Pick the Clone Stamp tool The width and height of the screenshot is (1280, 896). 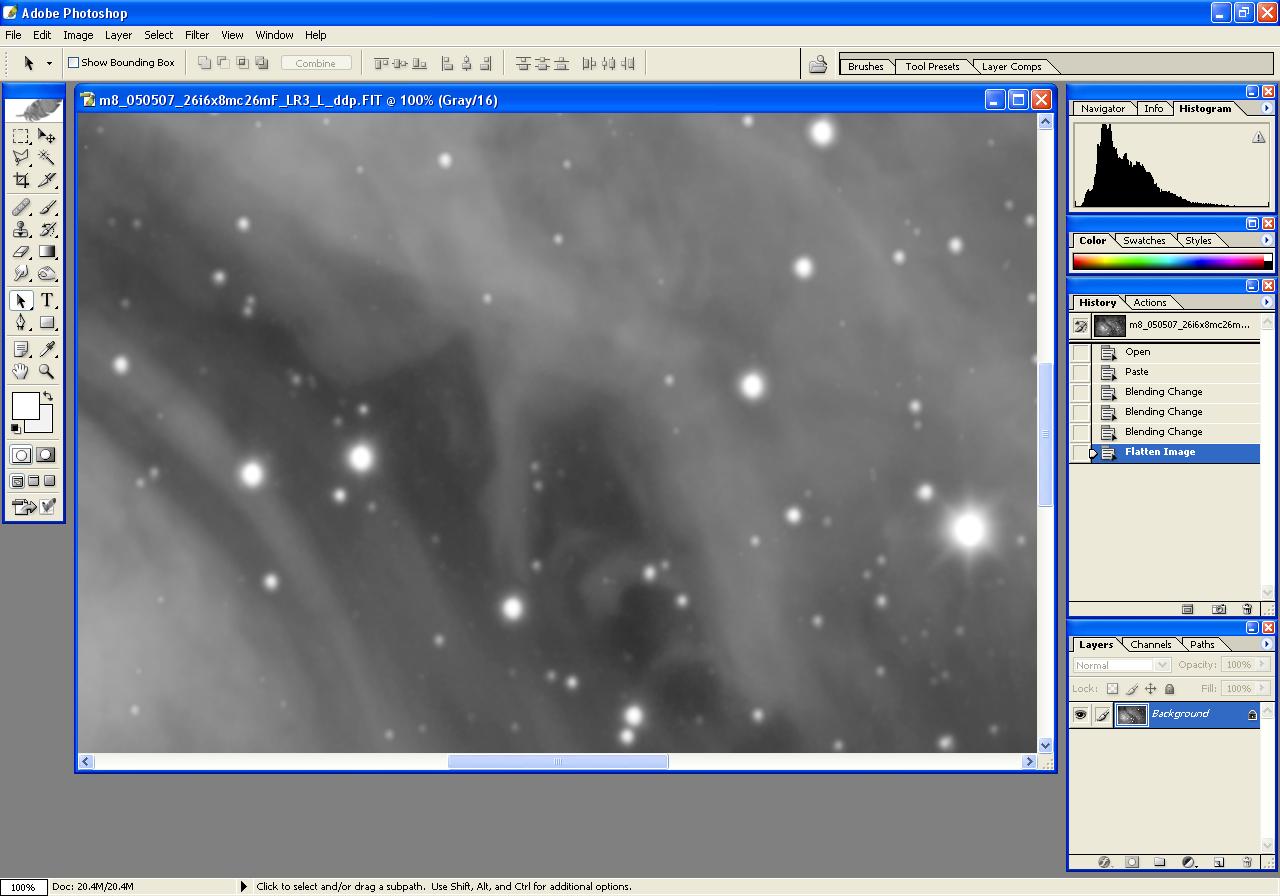[x=21, y=230]
